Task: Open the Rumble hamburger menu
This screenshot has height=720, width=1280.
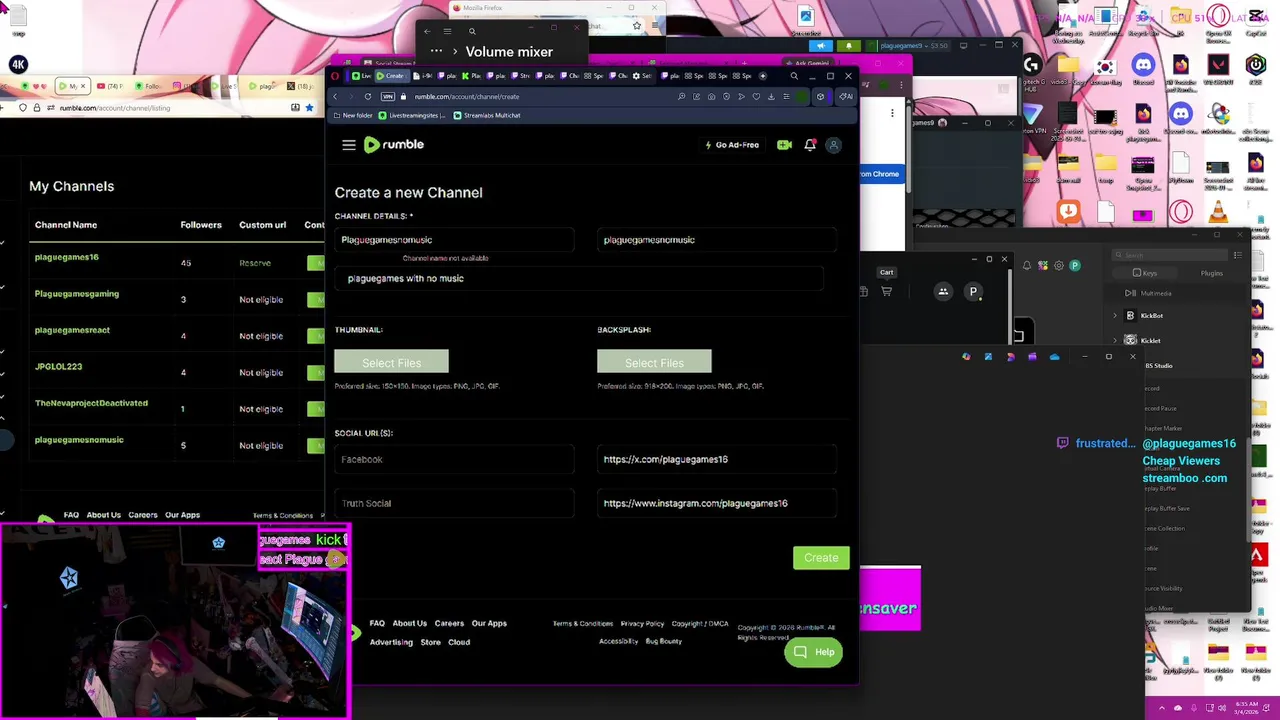Action: 349,145
